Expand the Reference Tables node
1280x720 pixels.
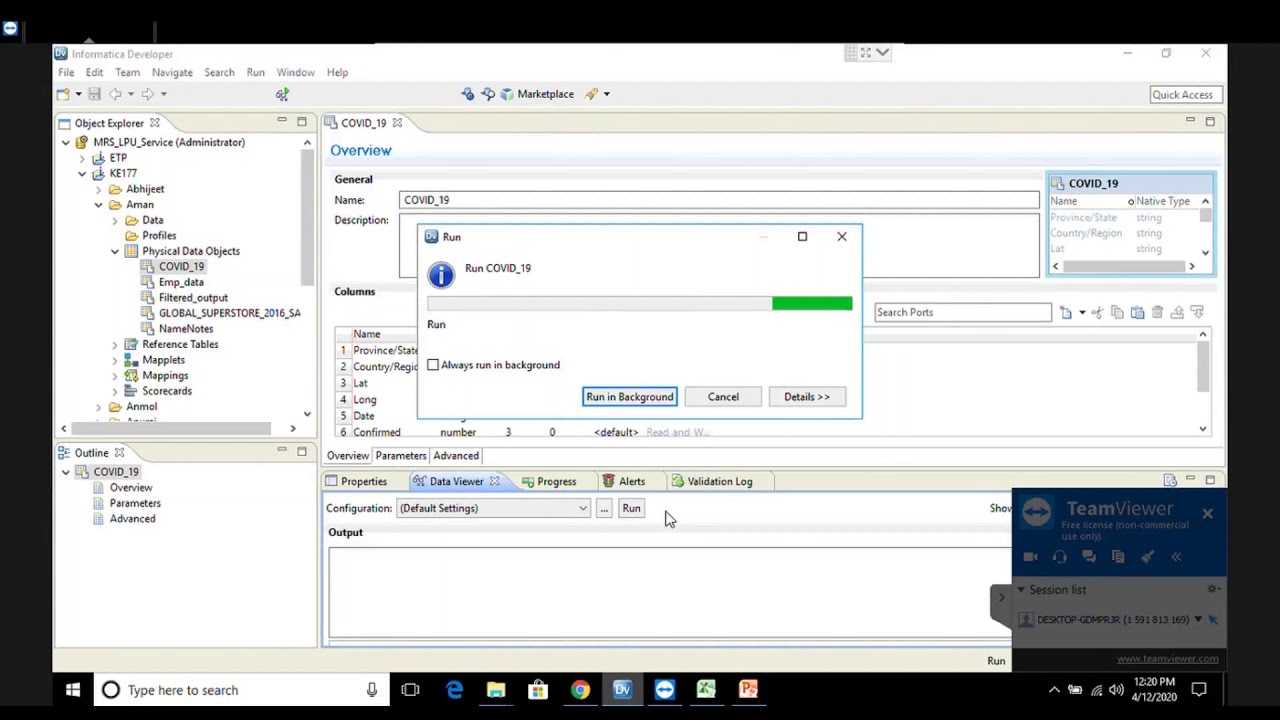click(x=114, y=344)
